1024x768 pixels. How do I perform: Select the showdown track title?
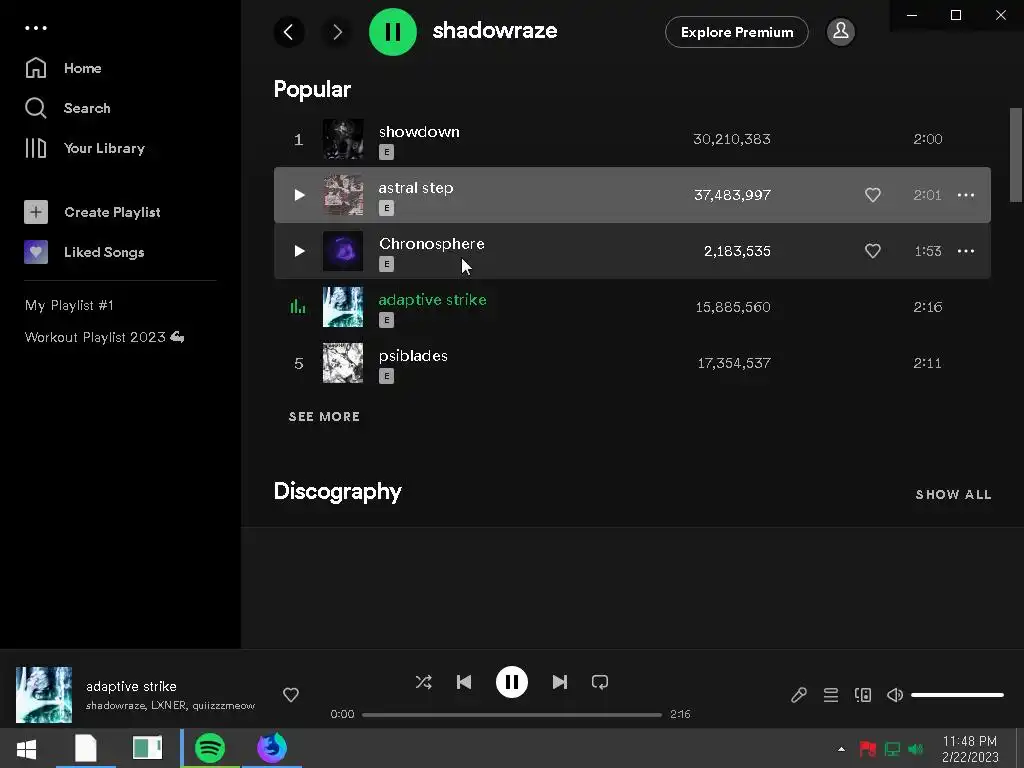[x=419, y=131]
